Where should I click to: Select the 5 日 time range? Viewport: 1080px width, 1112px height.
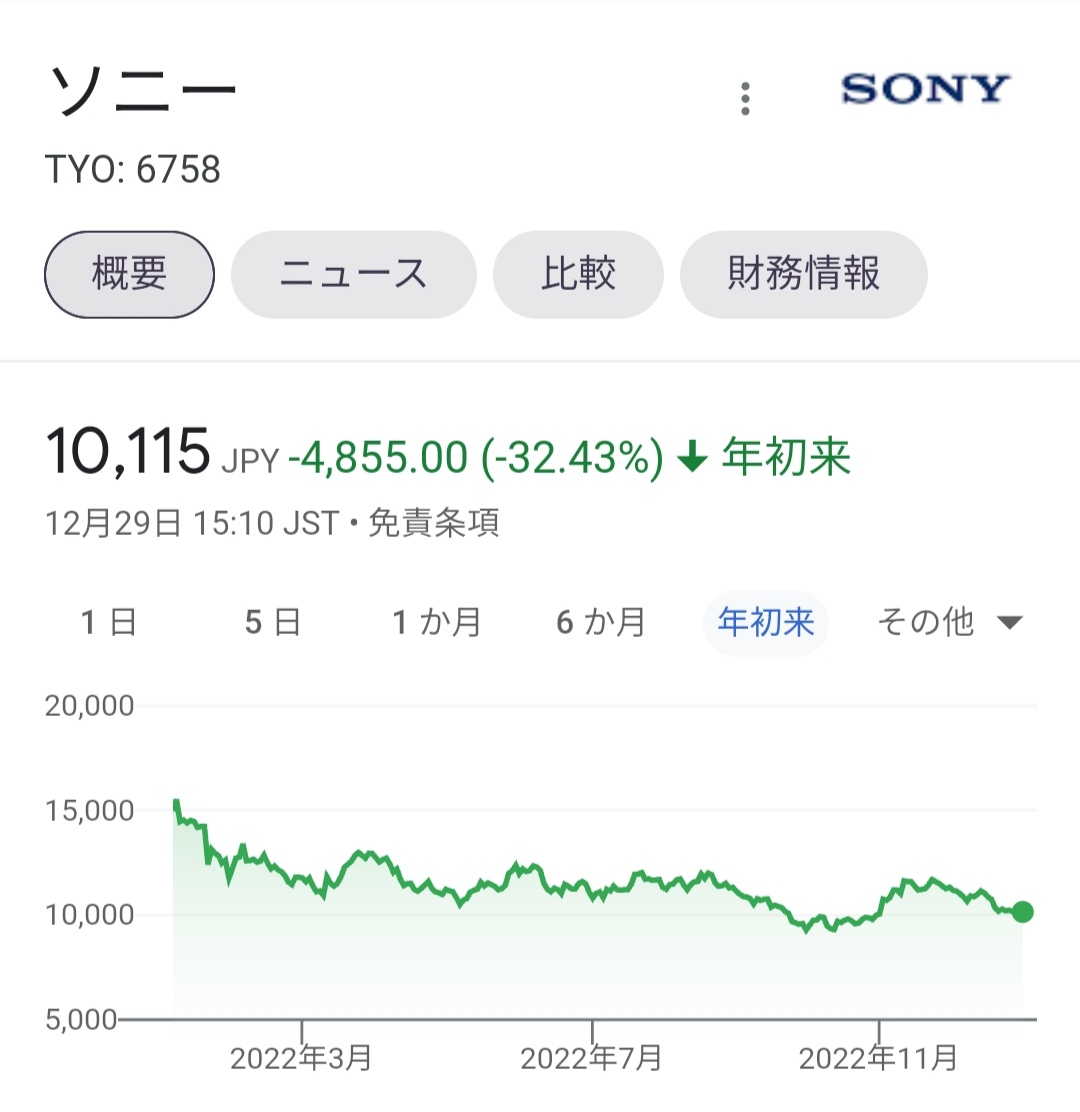273,622
